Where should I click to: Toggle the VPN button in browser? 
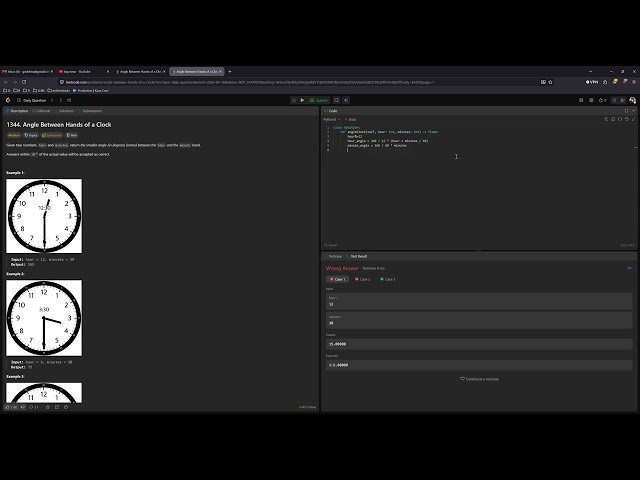coord(592,82)
